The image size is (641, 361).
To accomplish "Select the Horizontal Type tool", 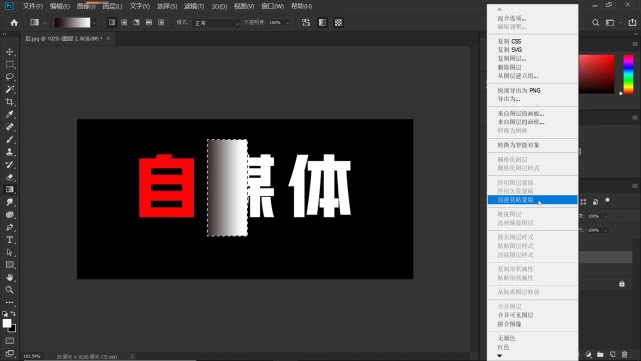I will point(10,240).
